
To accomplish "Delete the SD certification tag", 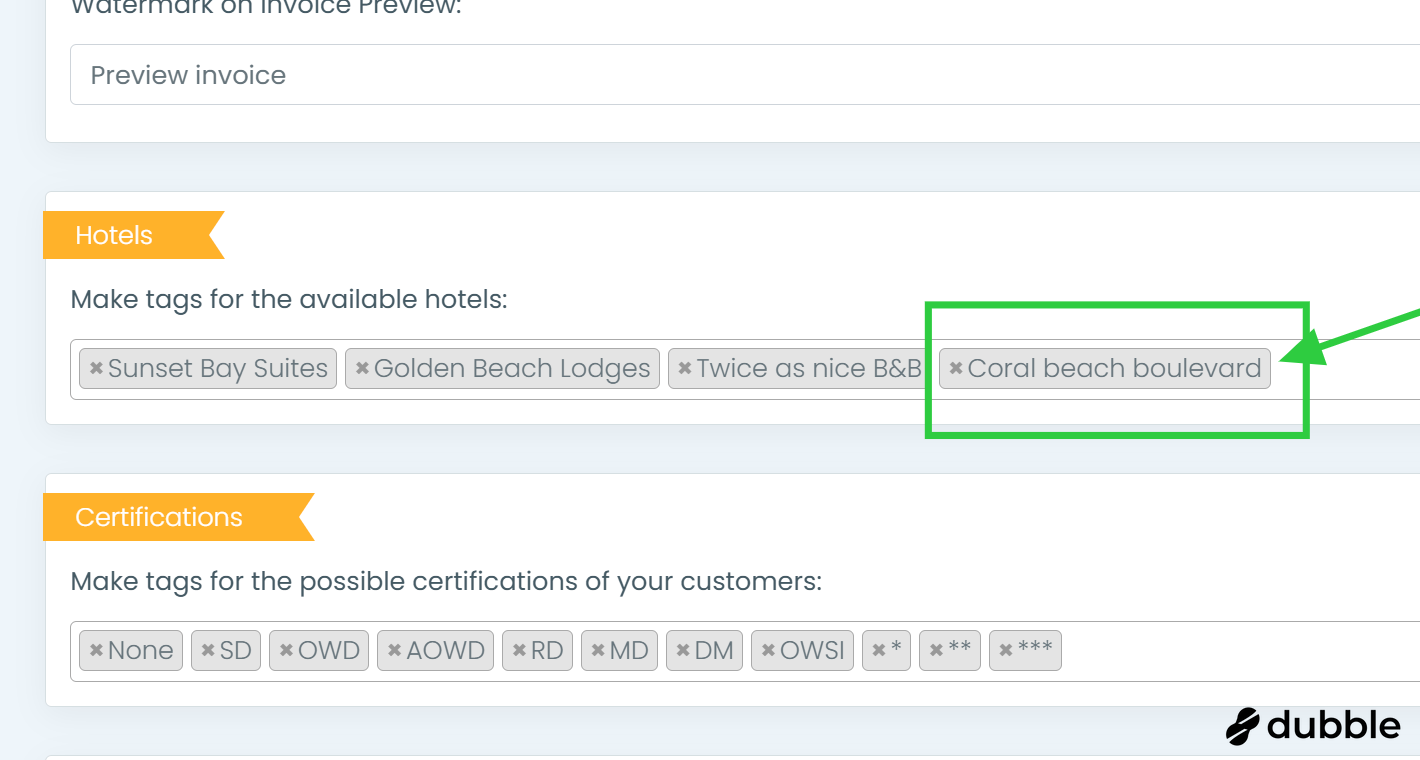I will 208,651.
